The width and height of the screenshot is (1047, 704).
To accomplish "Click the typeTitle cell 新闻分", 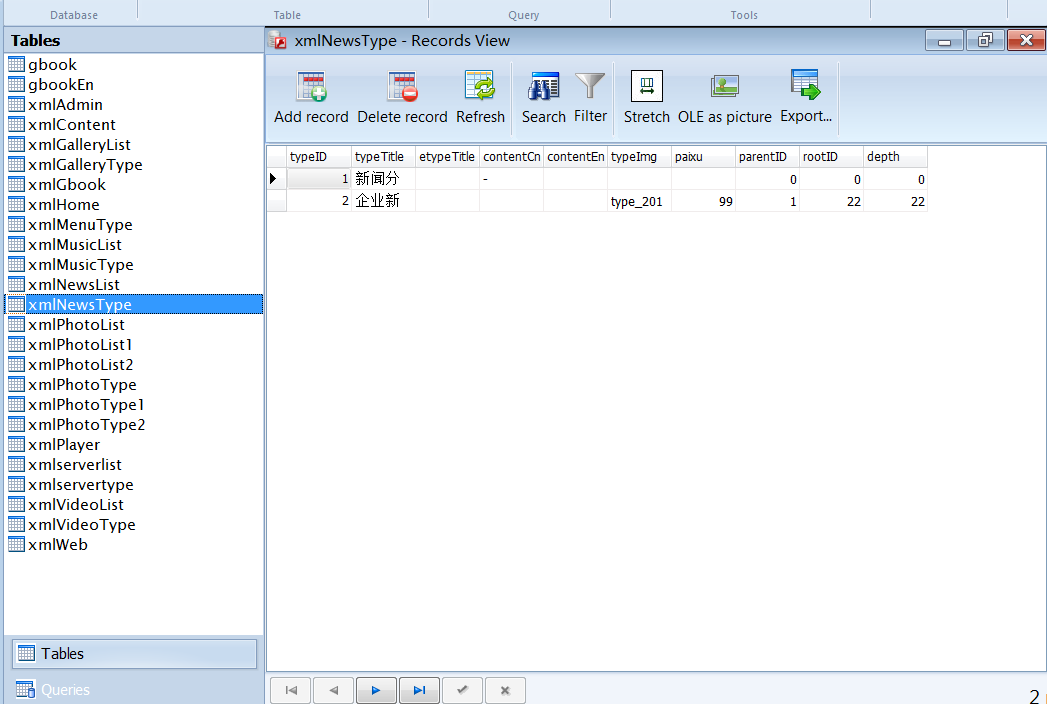I will (x=383, y=179).
